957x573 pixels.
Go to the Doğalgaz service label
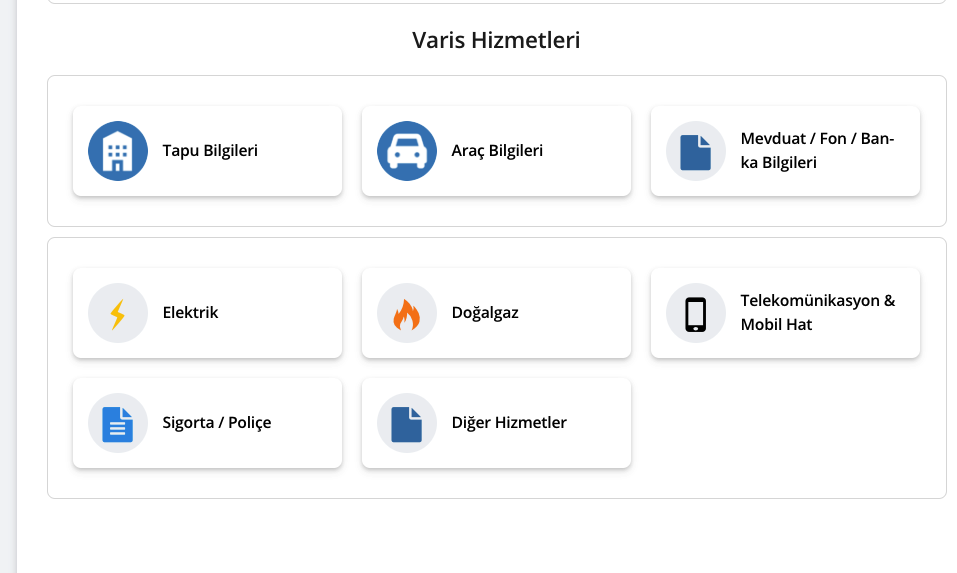485,312
